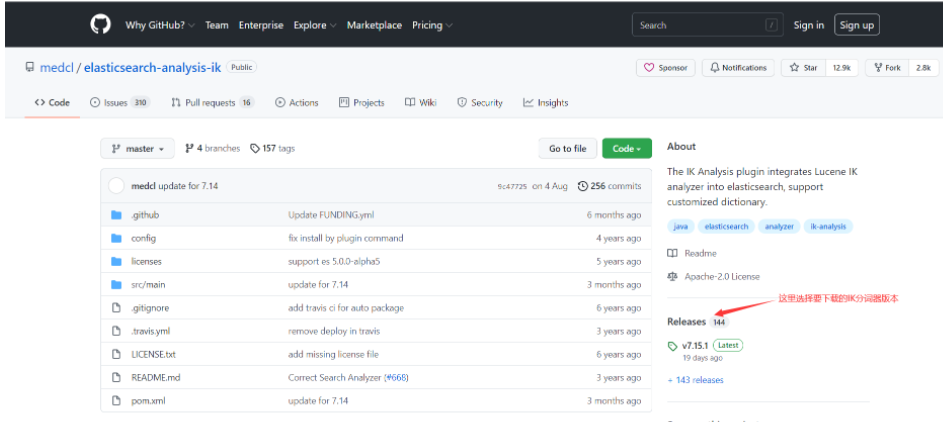The image size is (943, 422).
Task: Open the Releases 144 heading link
Action: click(698, 322)
